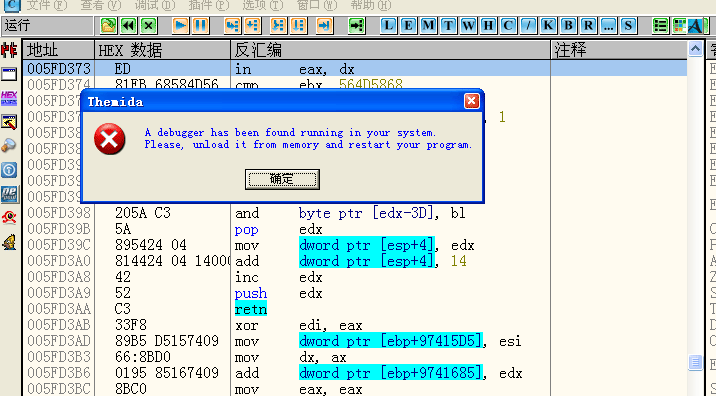
Task: Click the Restart program rewind icon
Action: pos(128,25)
